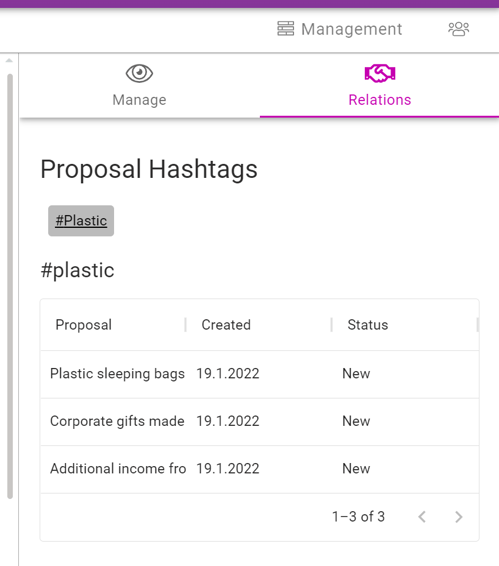Open the users group icon

pos(459,29)
